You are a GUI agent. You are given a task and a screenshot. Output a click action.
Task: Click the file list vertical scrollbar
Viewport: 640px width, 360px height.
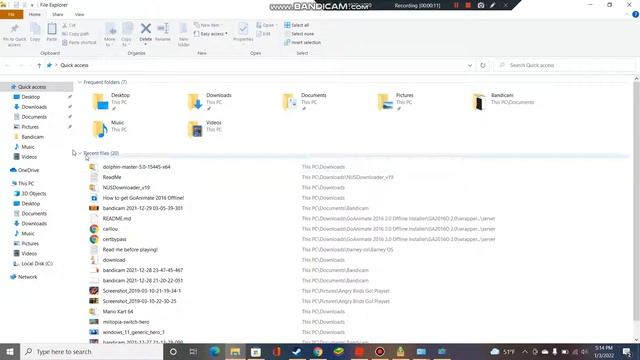click(636, 200)
